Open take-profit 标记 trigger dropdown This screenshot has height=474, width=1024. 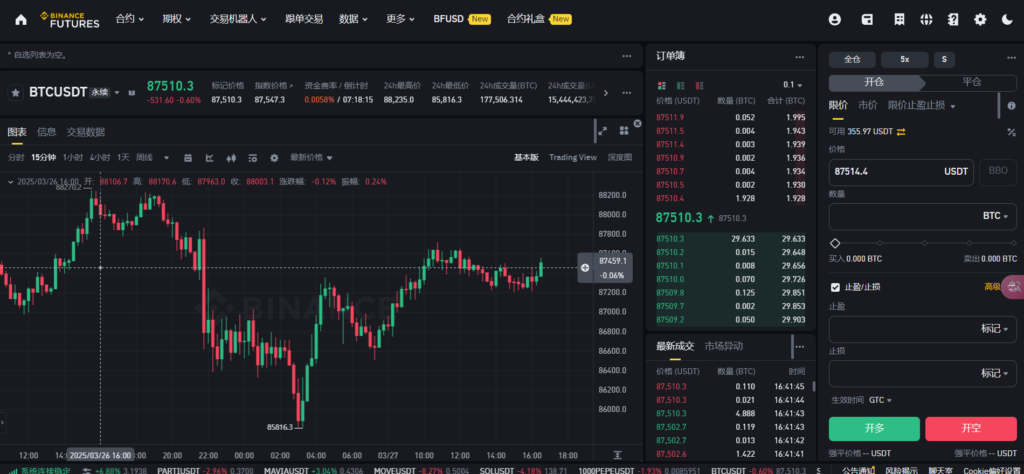click(x=995, y=328)
